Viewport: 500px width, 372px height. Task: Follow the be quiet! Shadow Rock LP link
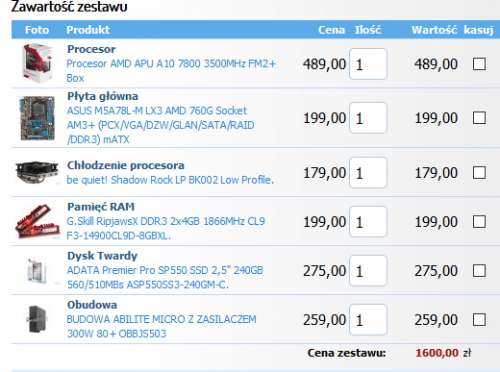[x=170, y=180]
